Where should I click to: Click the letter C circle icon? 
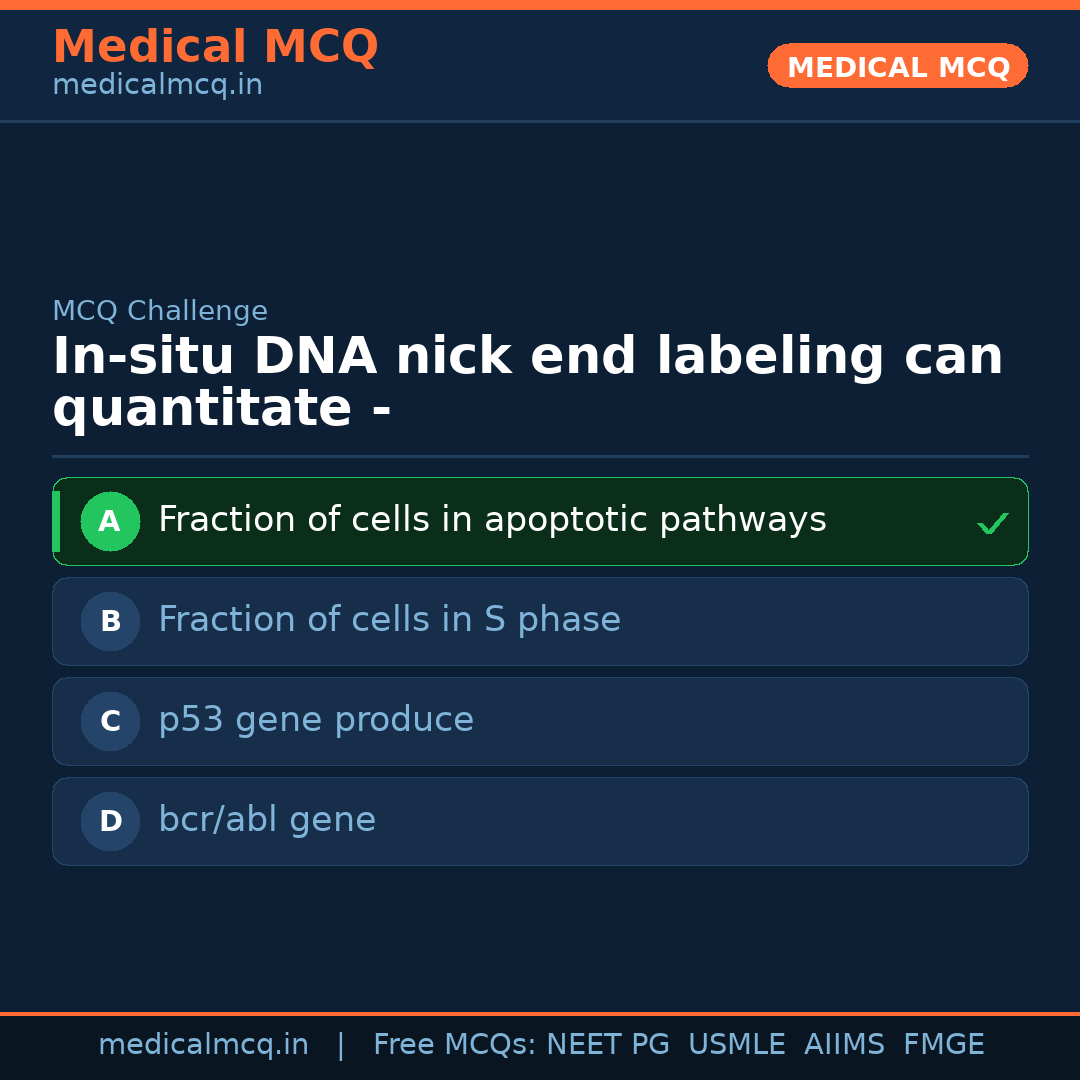[110, 721]
